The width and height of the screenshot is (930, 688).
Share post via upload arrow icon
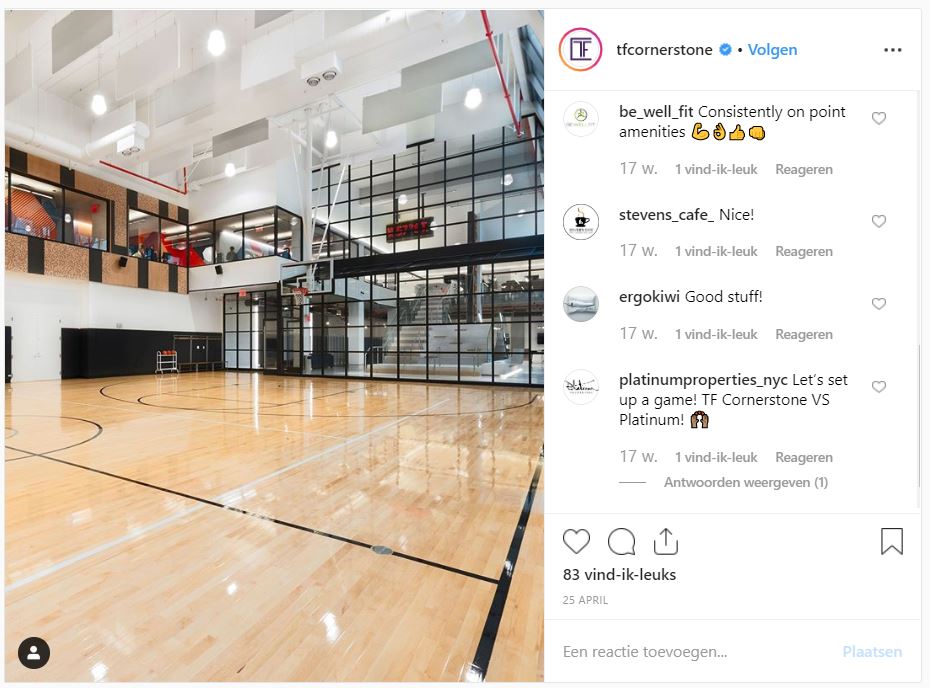[665, 542]
